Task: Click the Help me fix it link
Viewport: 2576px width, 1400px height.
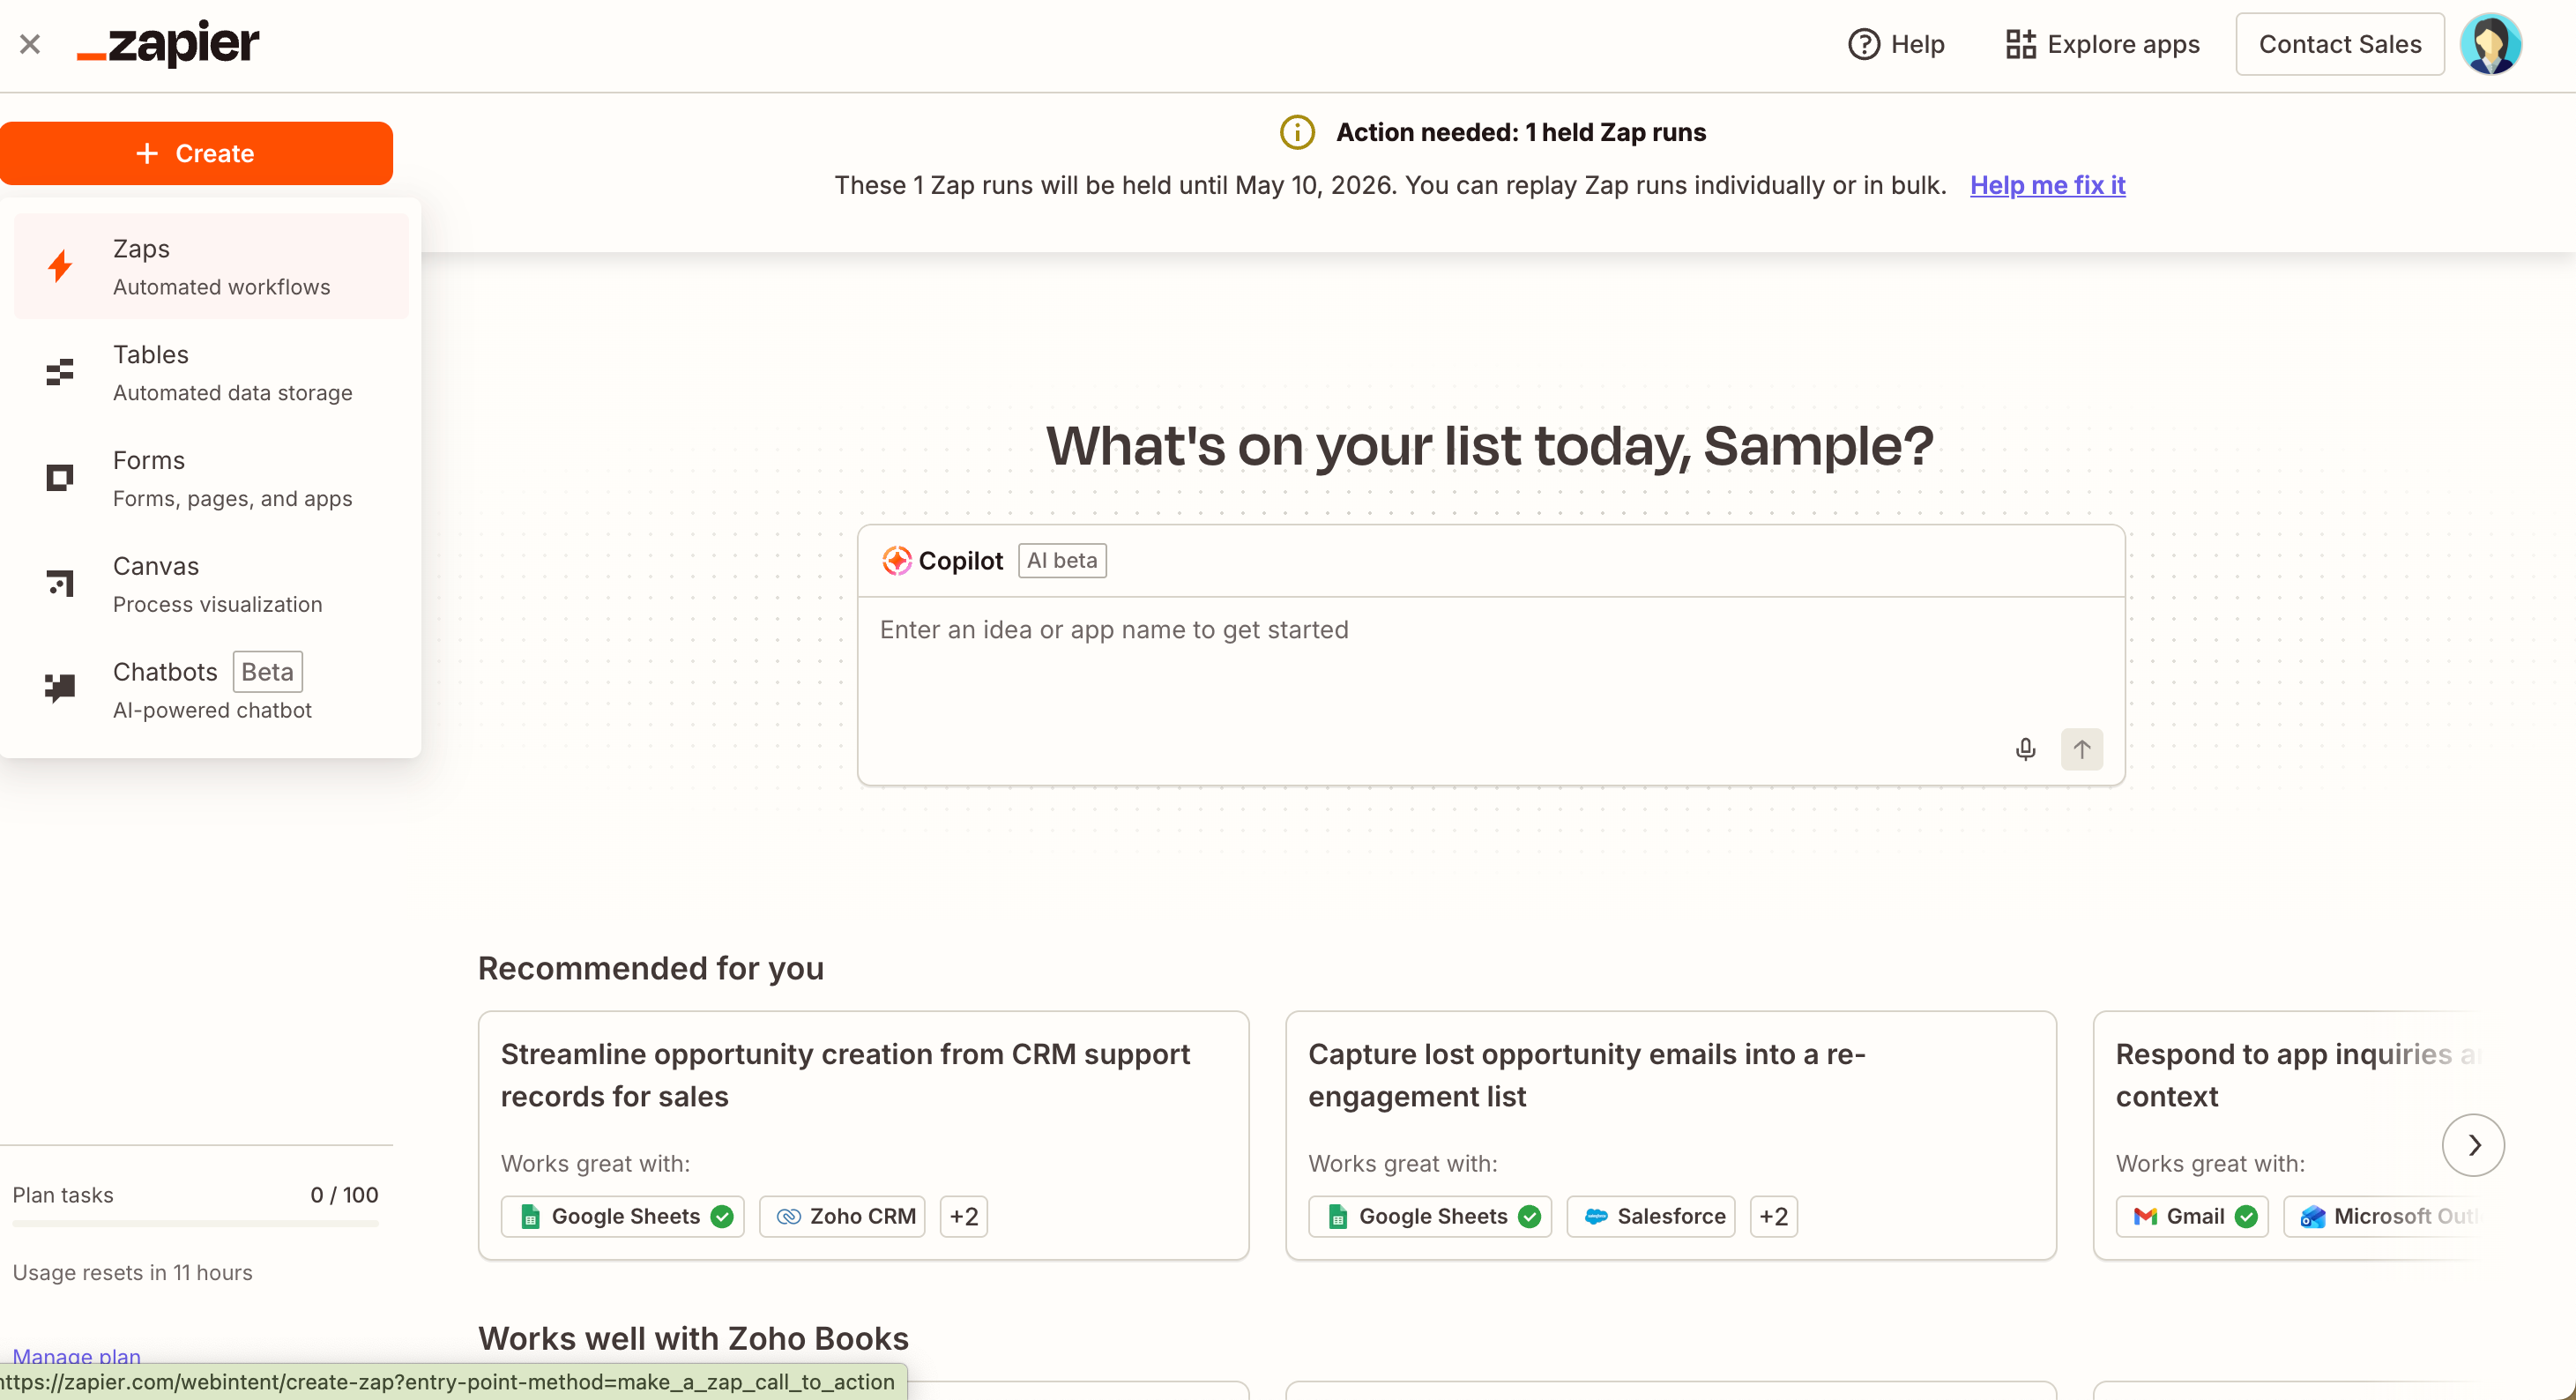Action: click(2047, 185)
